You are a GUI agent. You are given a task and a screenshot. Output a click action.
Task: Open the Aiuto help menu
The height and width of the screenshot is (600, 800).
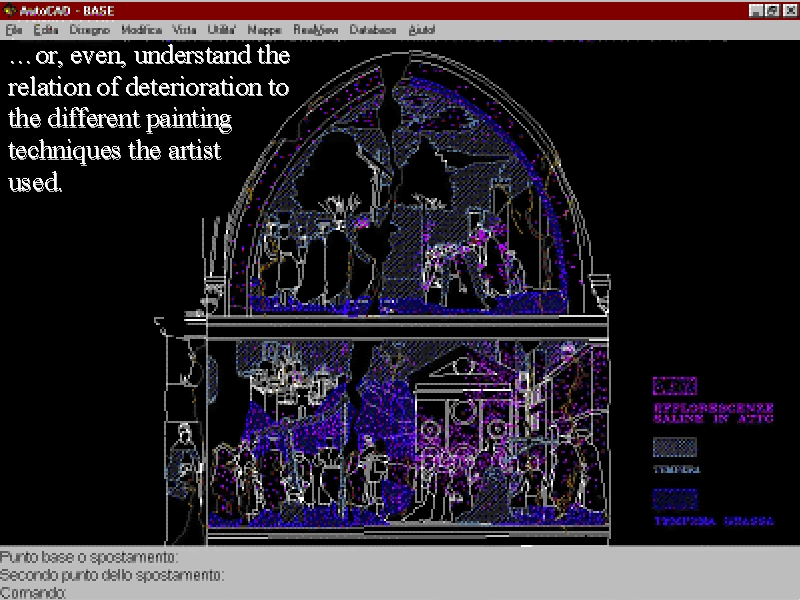click(421, 30)
